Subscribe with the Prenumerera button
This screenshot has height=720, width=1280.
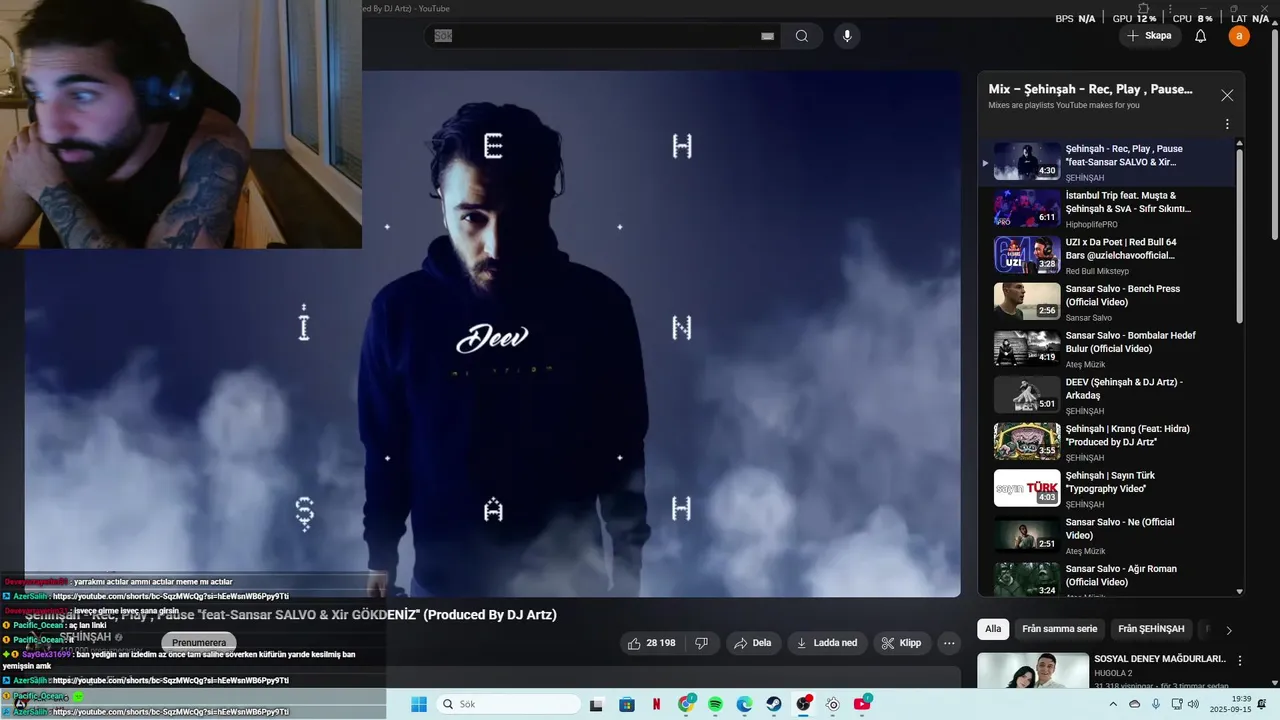coord(199,642)
